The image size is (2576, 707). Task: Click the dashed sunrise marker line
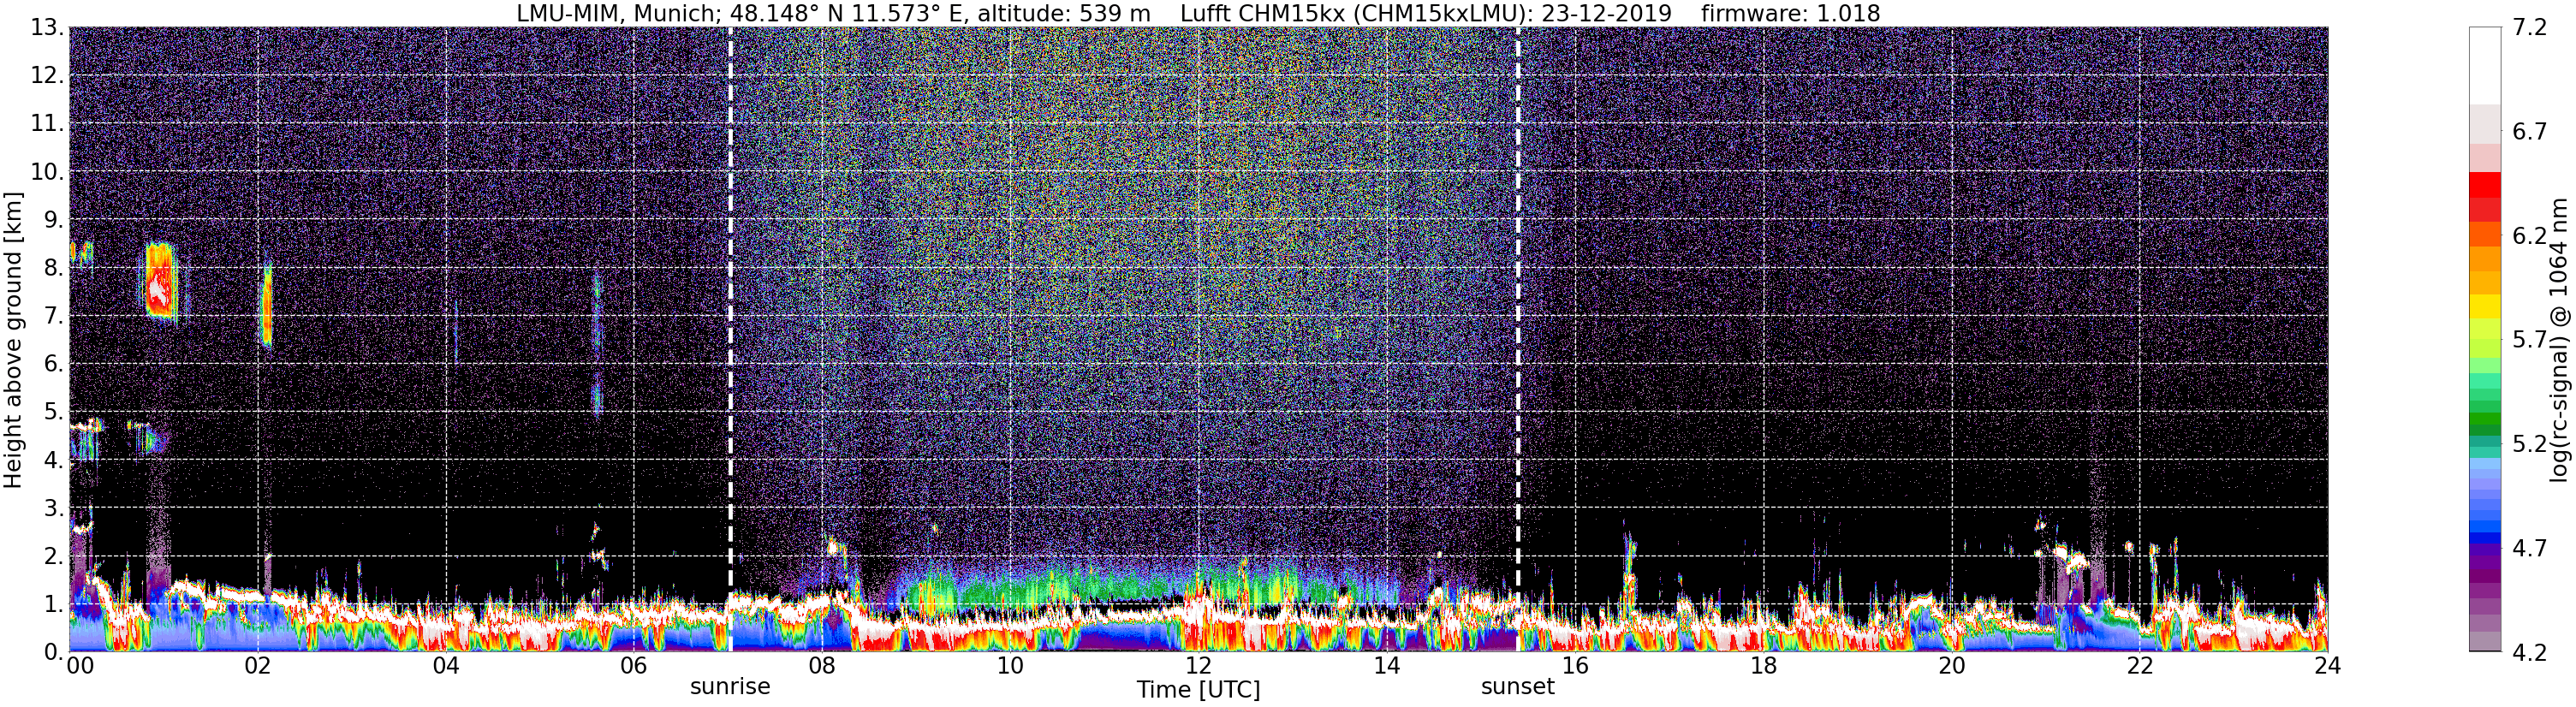730,340
